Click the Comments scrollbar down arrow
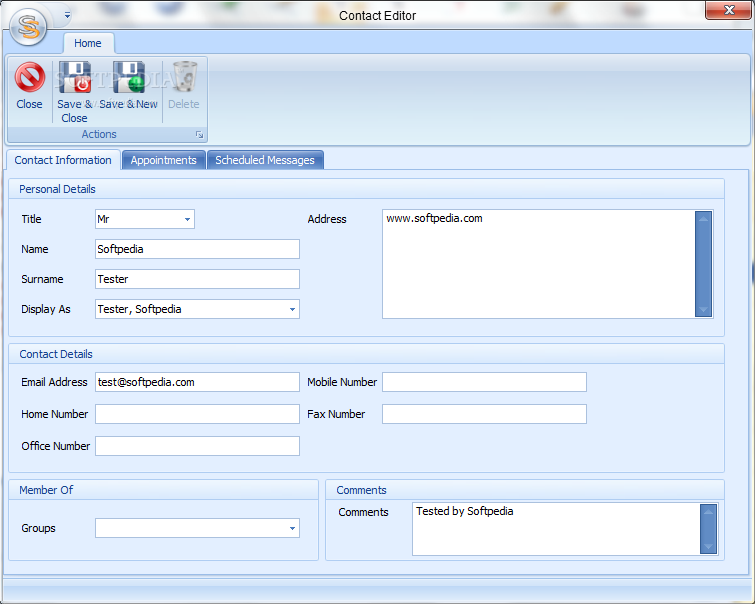The image size is (755, 604). pyautogui.click(x=708, y=546)
